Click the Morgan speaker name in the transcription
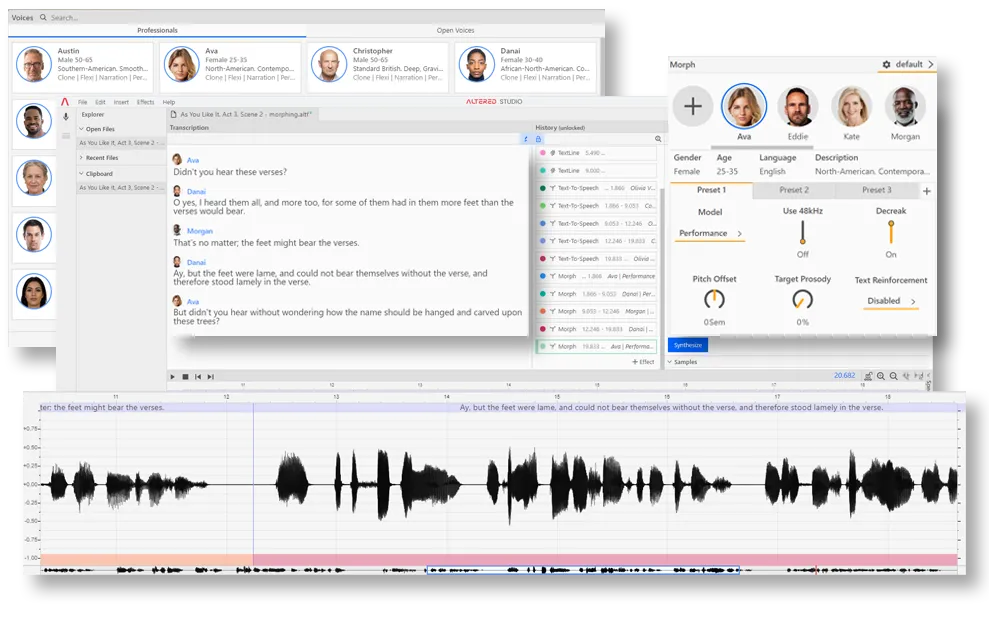This screenshot has height=618, width=989. [199, 231]
